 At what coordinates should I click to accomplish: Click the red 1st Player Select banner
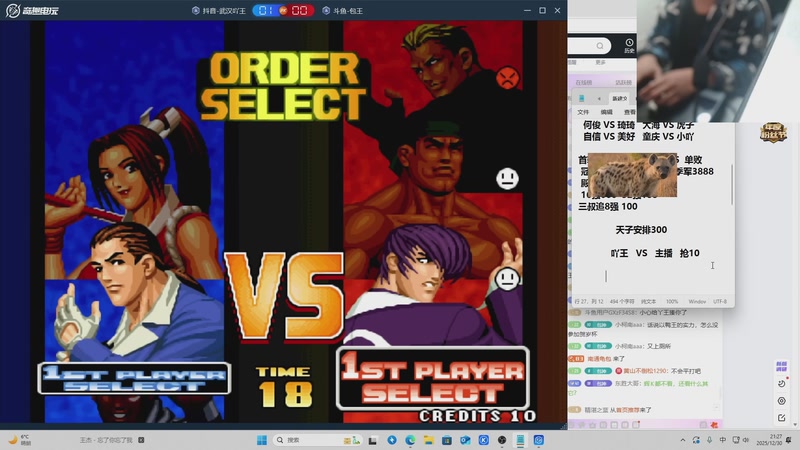tap(433, 378)
